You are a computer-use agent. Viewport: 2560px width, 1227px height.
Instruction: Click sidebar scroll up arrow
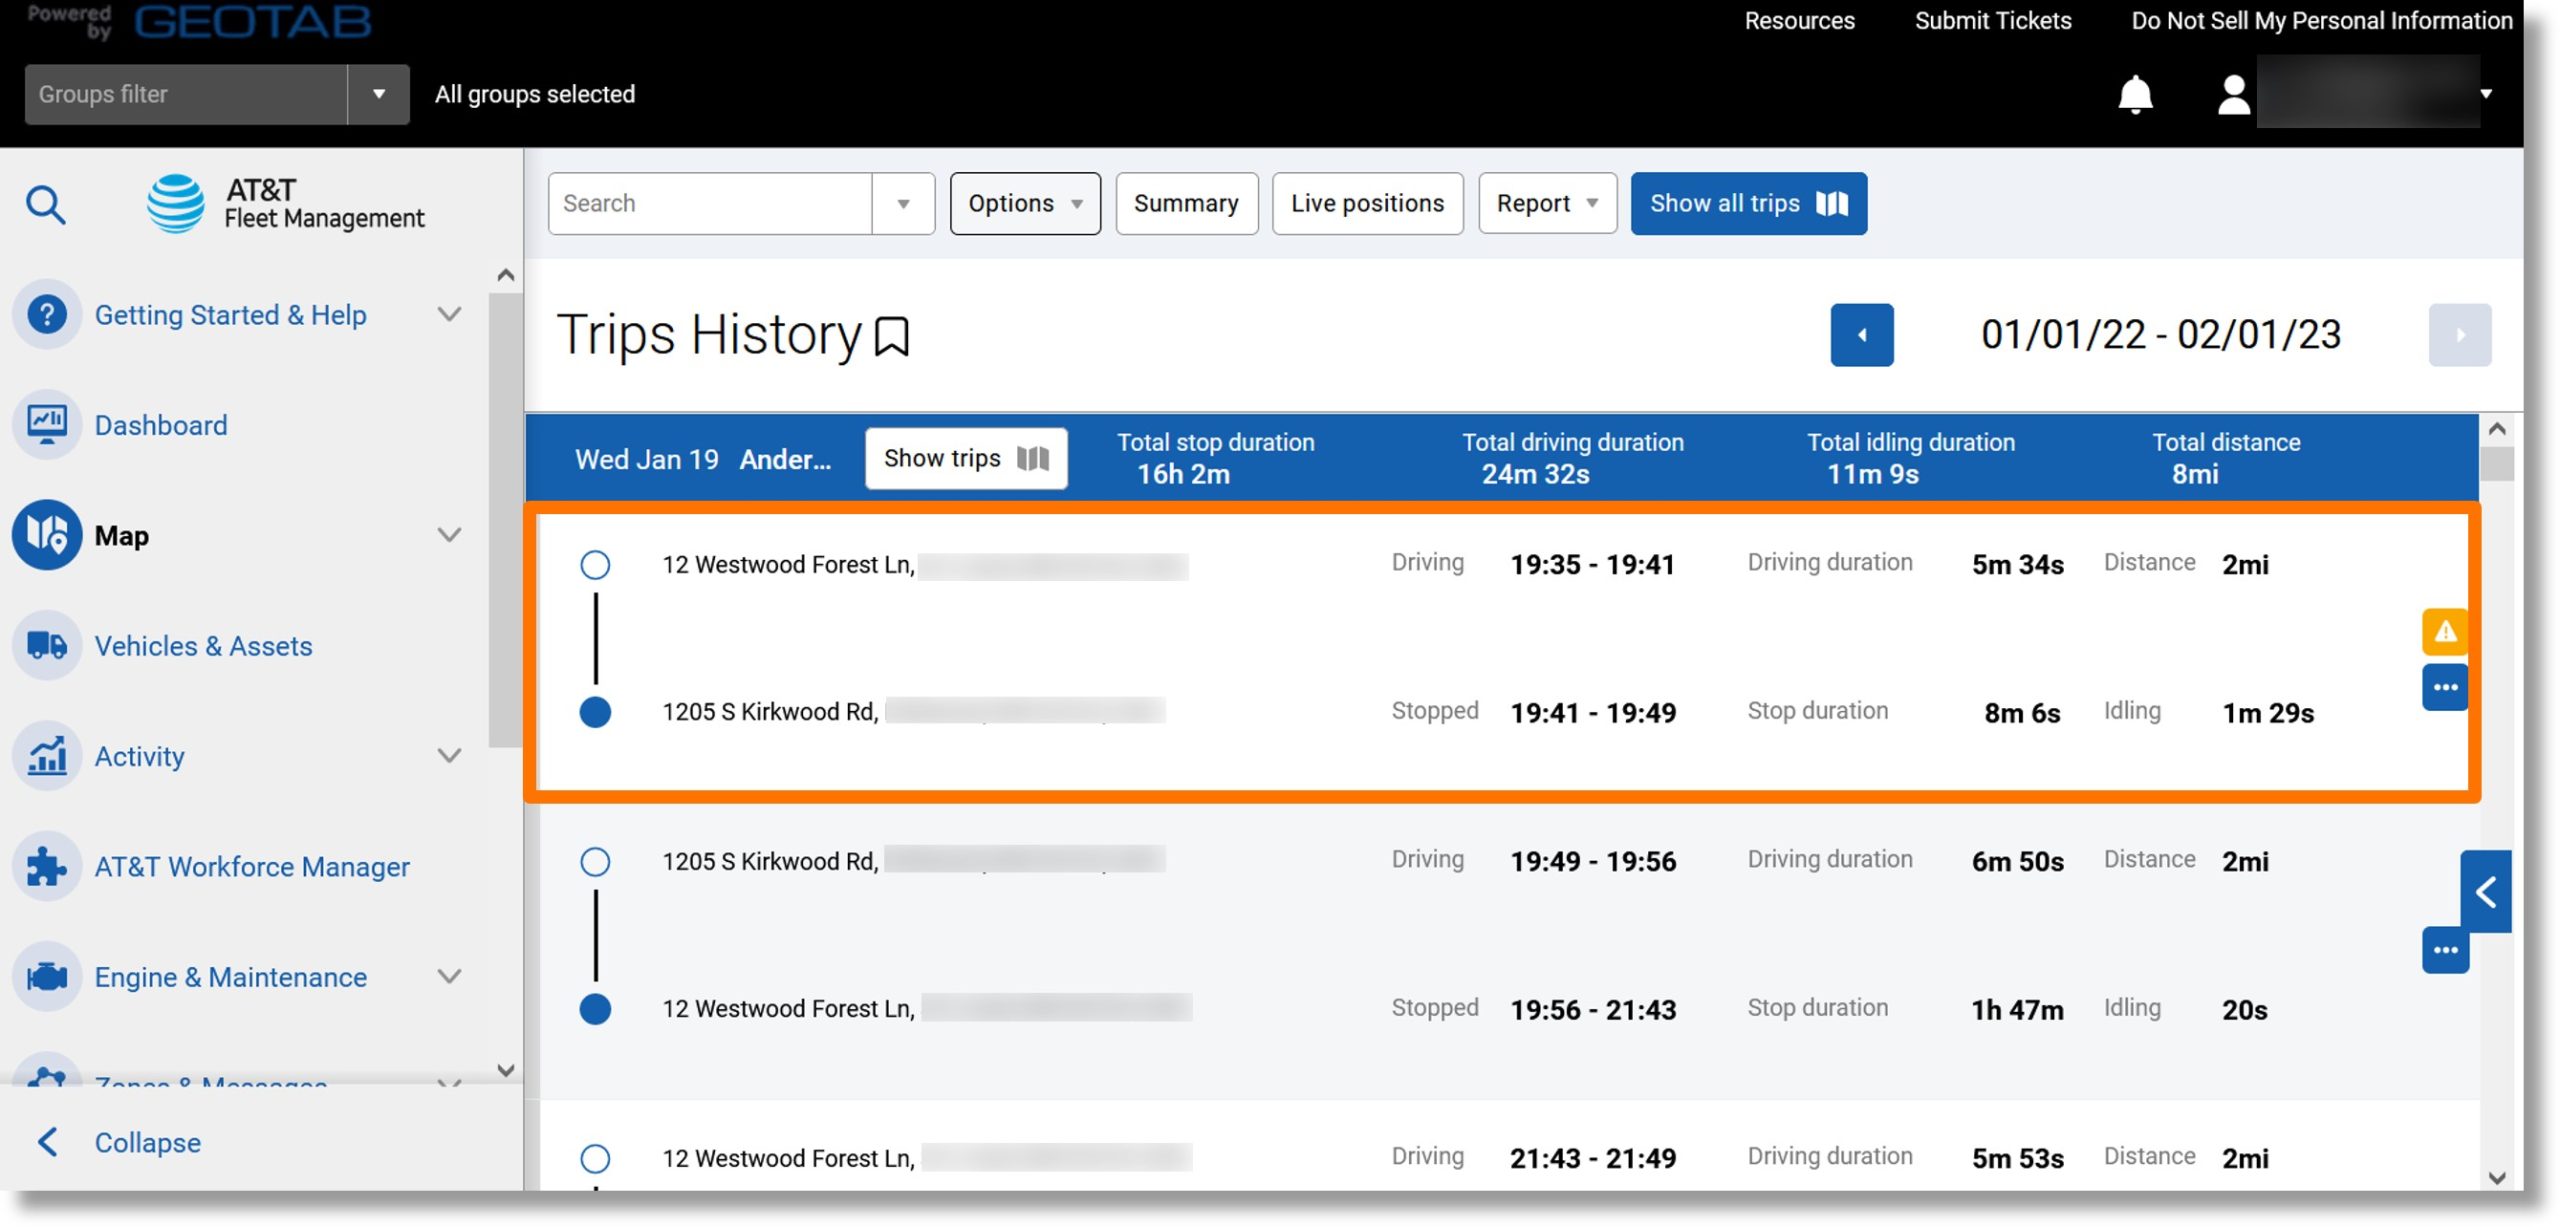tap(506, 275)
